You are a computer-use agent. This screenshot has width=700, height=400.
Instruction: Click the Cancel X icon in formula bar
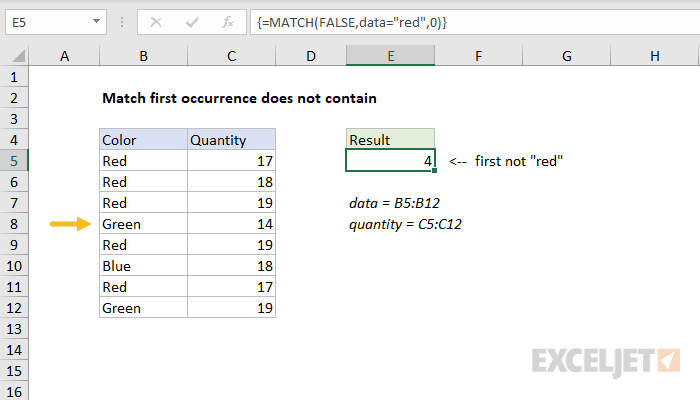(156, 22)
